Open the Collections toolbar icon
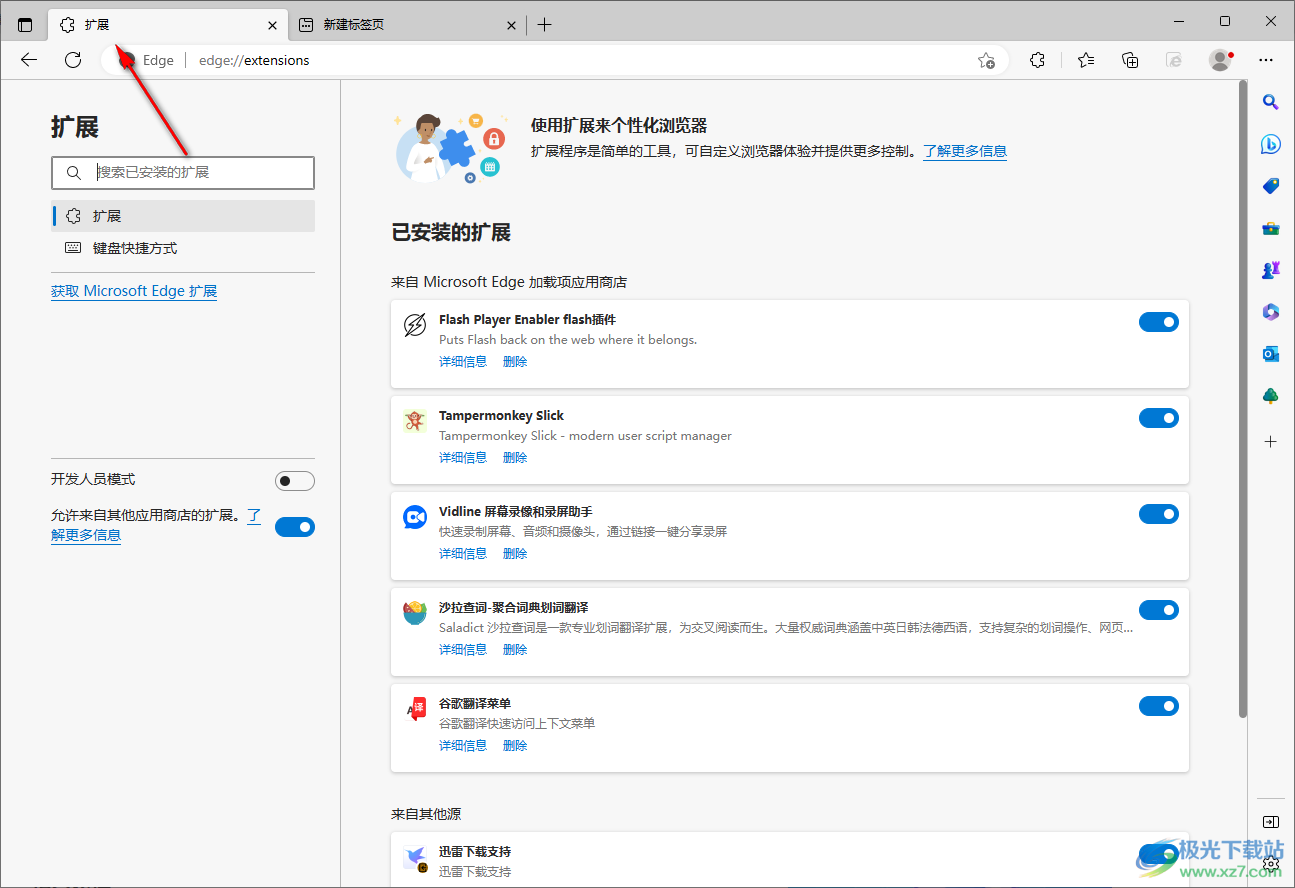This screenshot has height=888, width=1295. point(1130,60)
